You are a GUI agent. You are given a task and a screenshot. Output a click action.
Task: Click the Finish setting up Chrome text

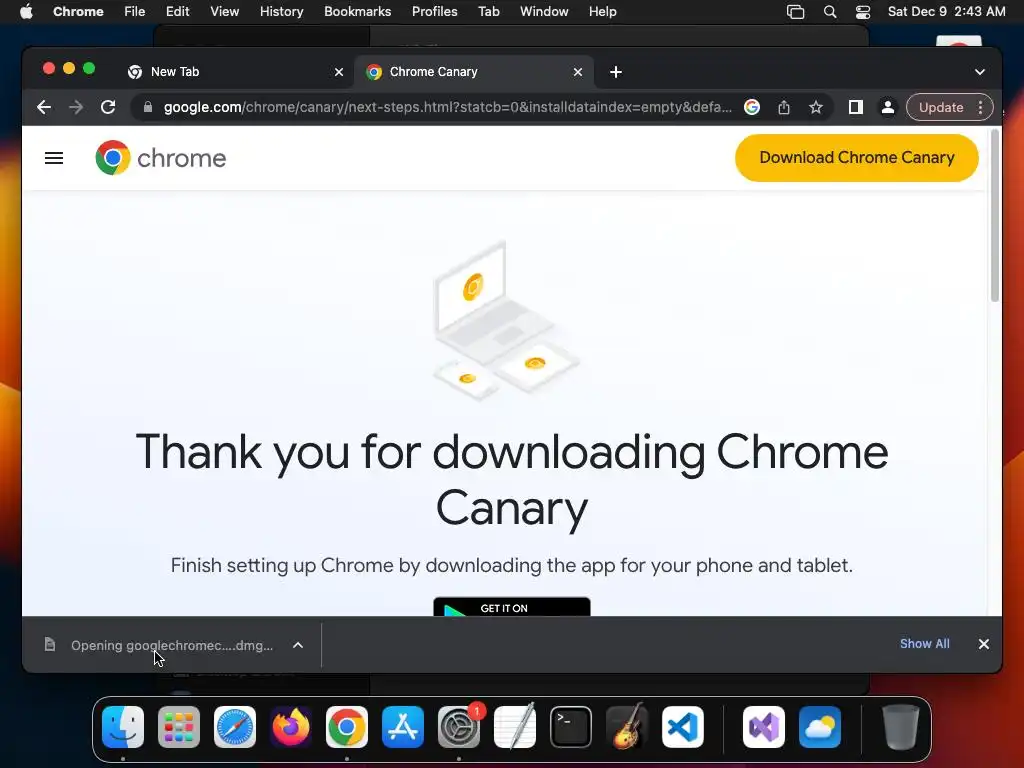[512, 565]
